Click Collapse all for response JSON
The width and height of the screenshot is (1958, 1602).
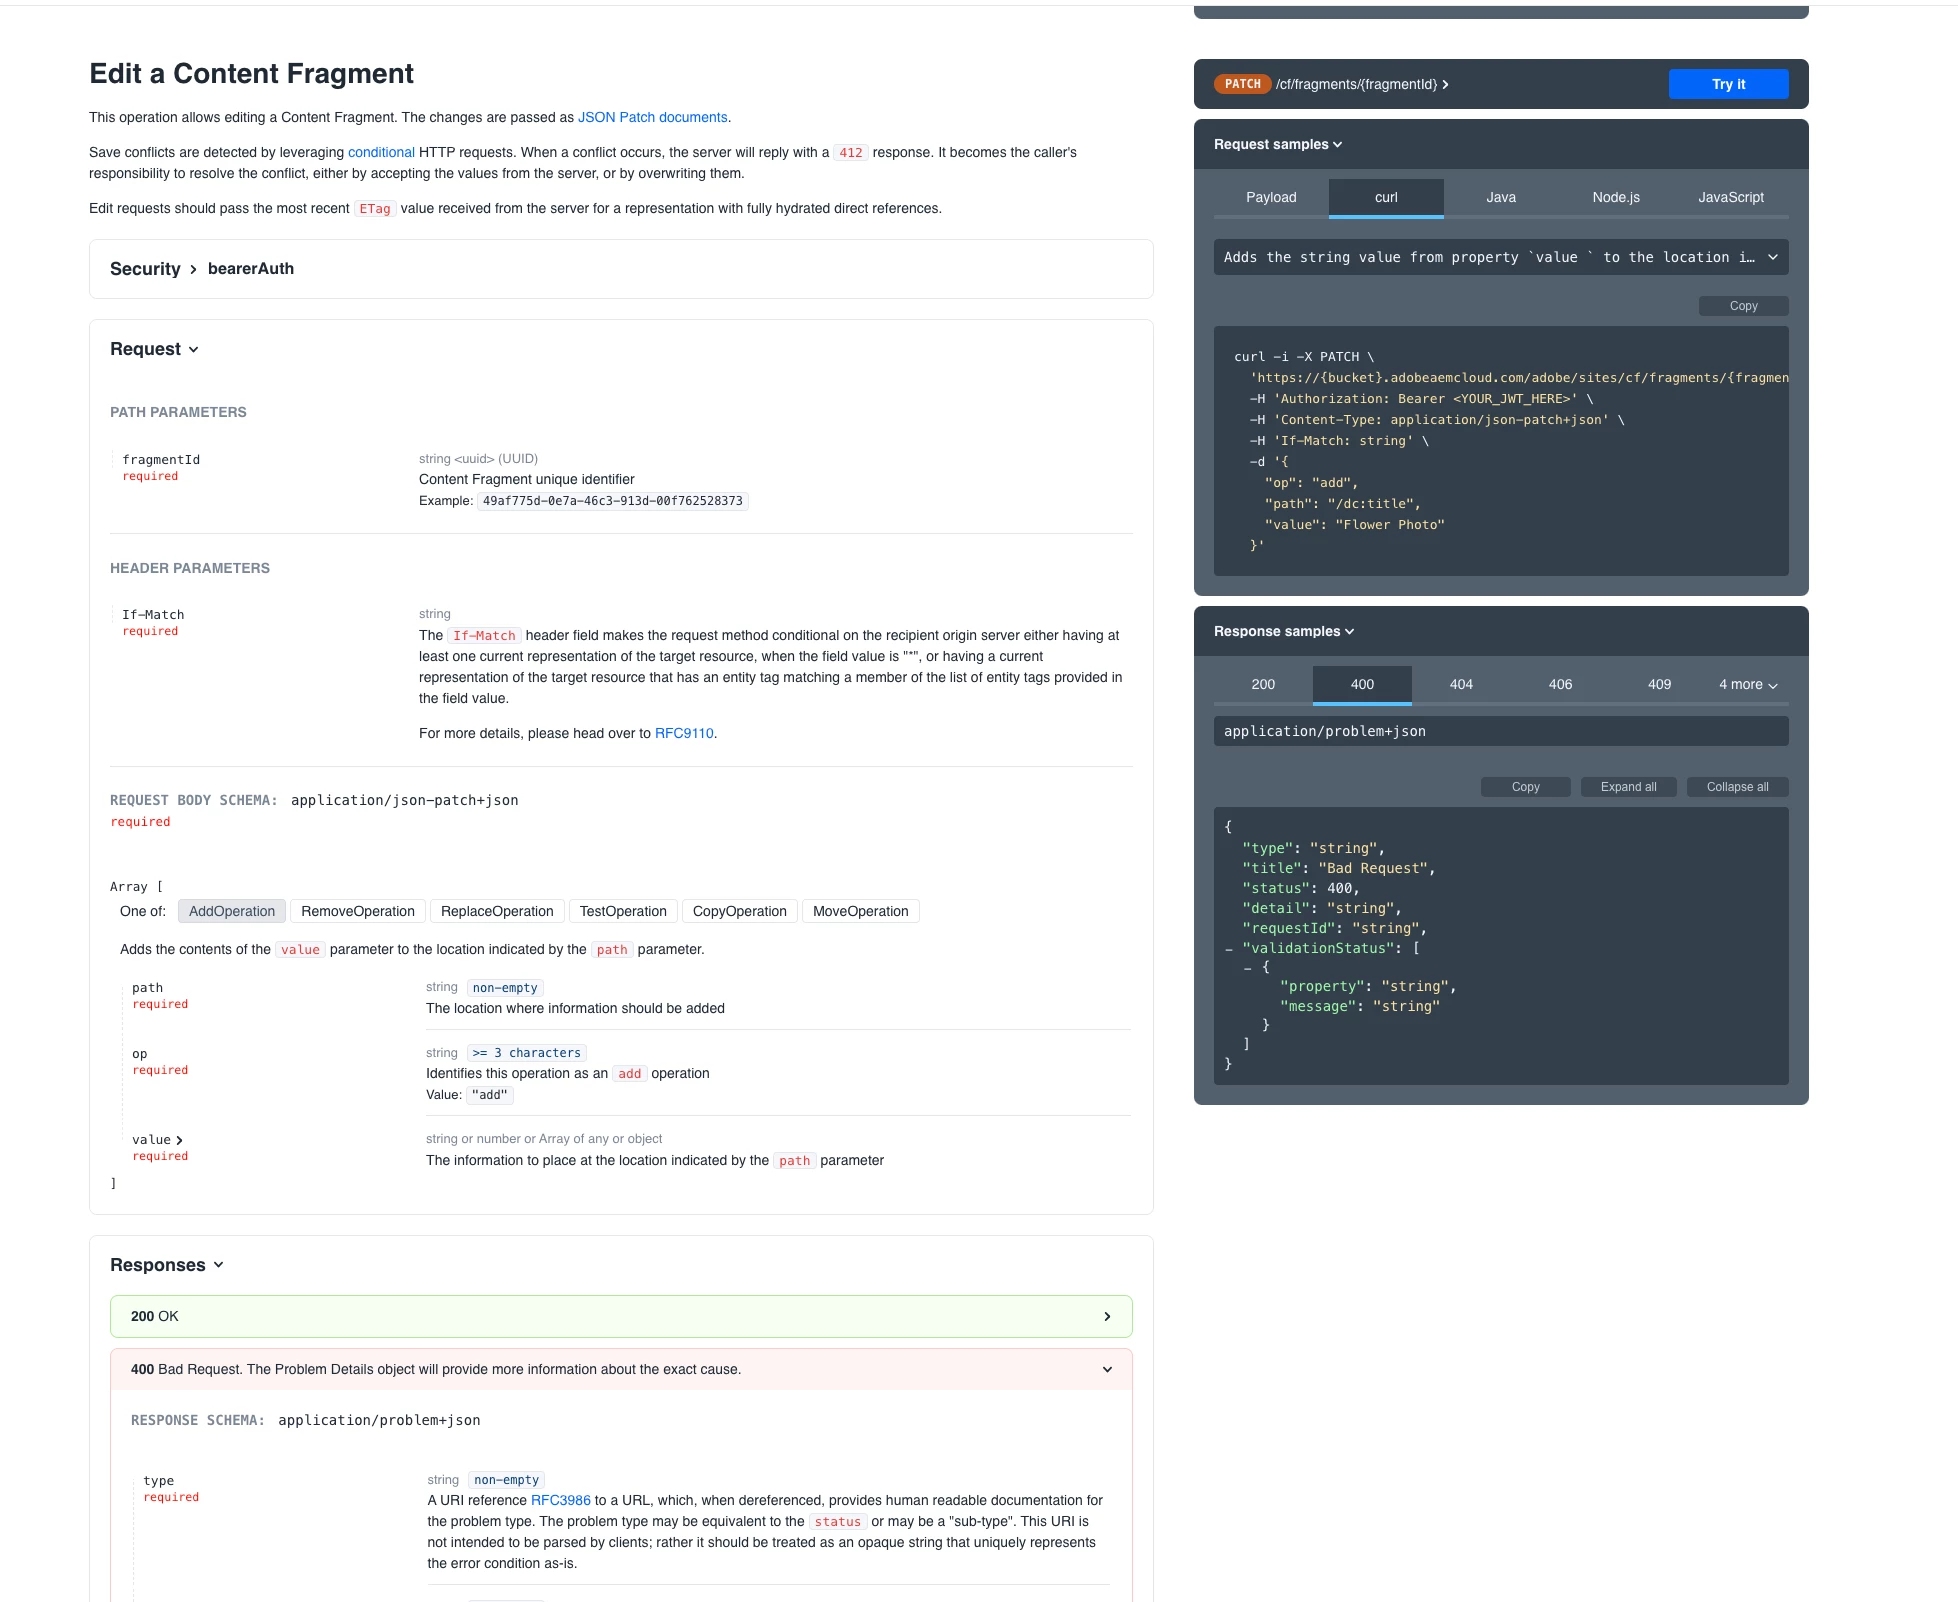(1736, 787)
